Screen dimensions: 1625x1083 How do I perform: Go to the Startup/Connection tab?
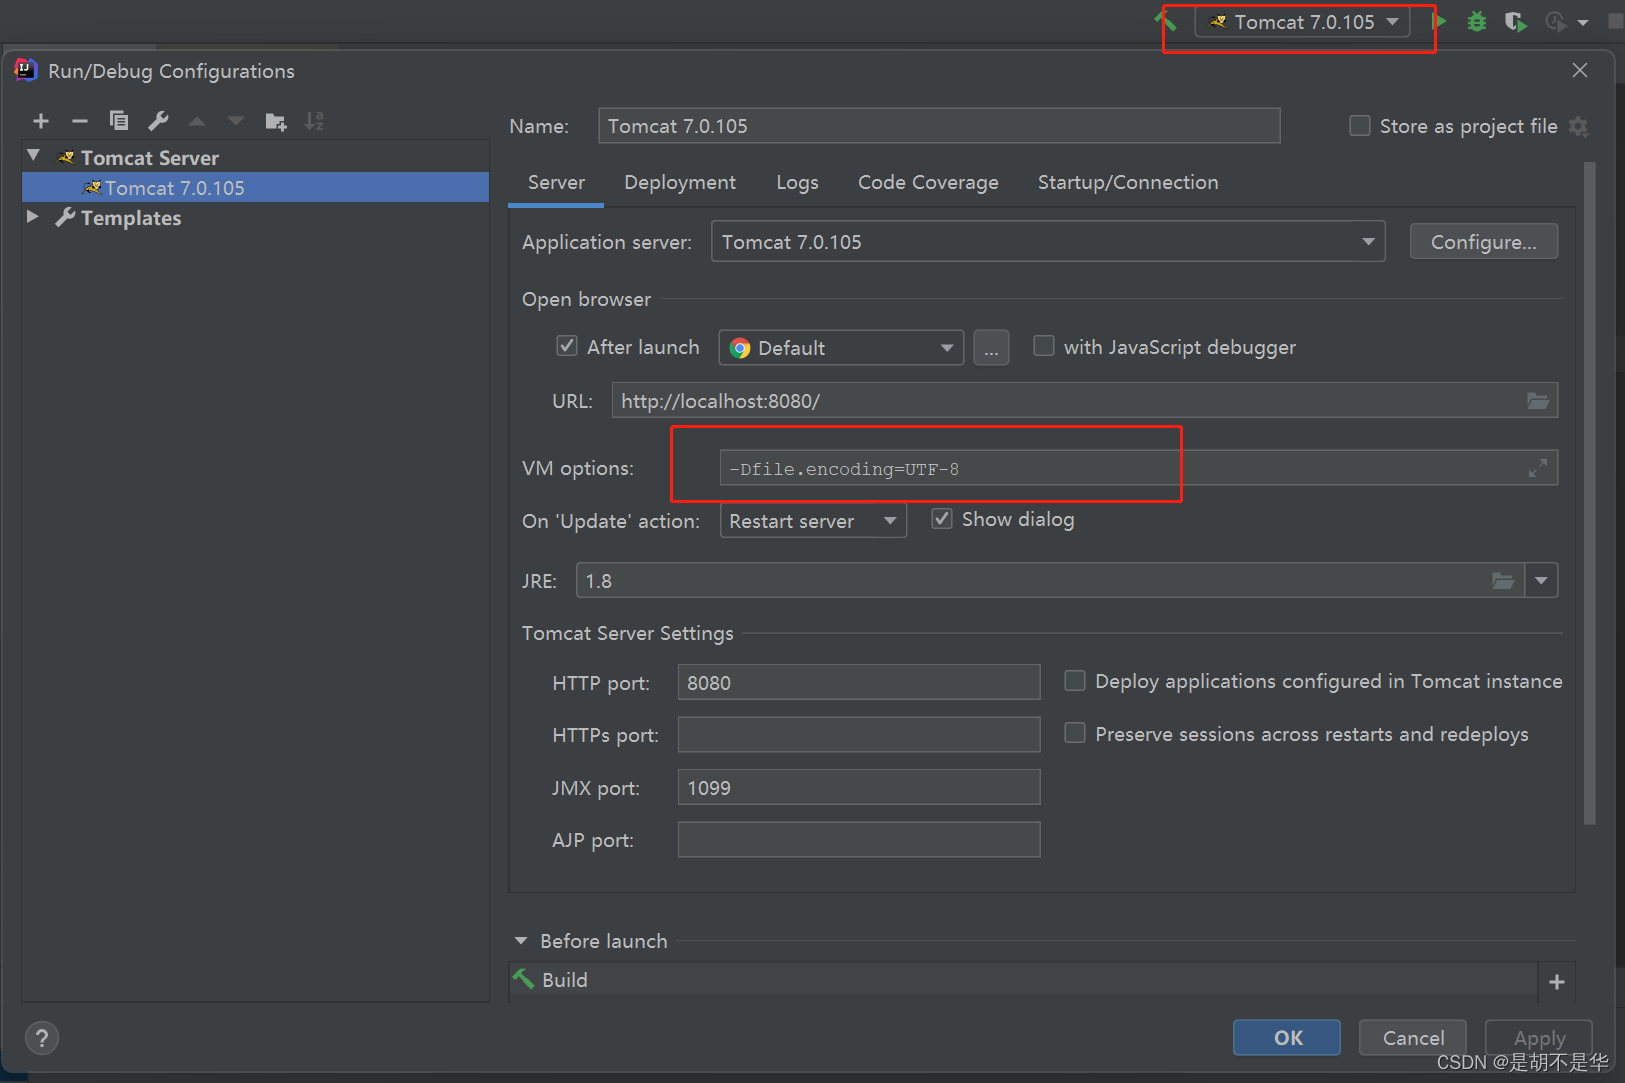pos(1128,182)
